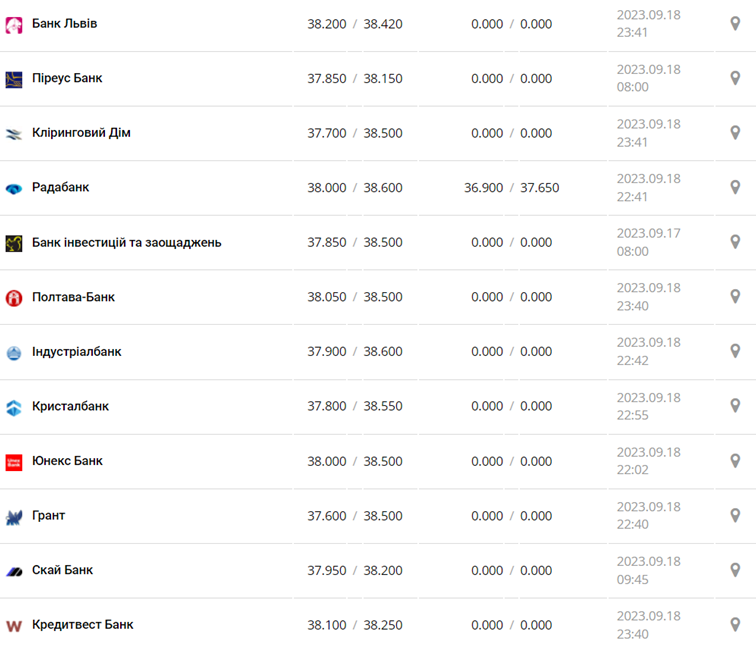Open the Банк Львів link
The width and height of the screenshot is (756, 645).
pos(64,23)
